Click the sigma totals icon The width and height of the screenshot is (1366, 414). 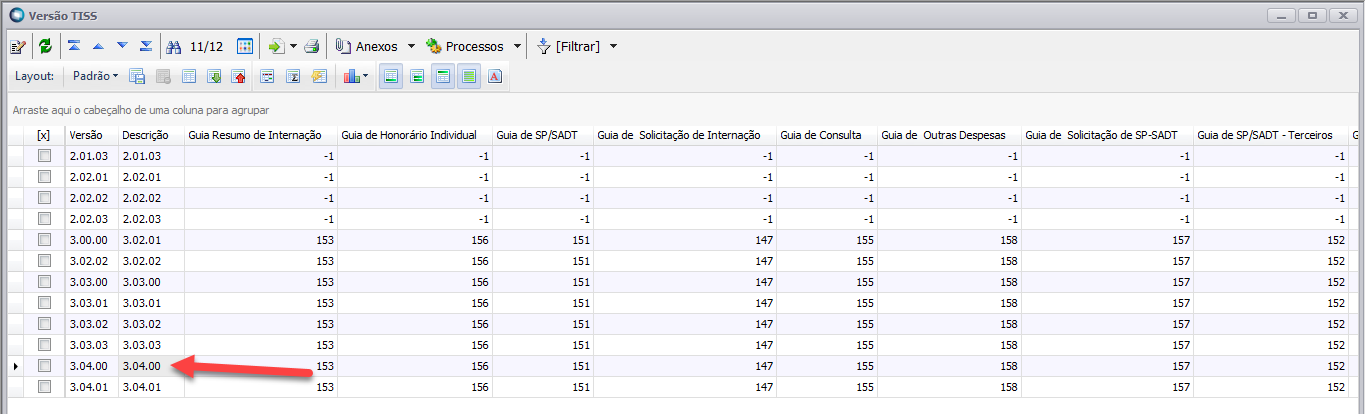click(294, 76)
